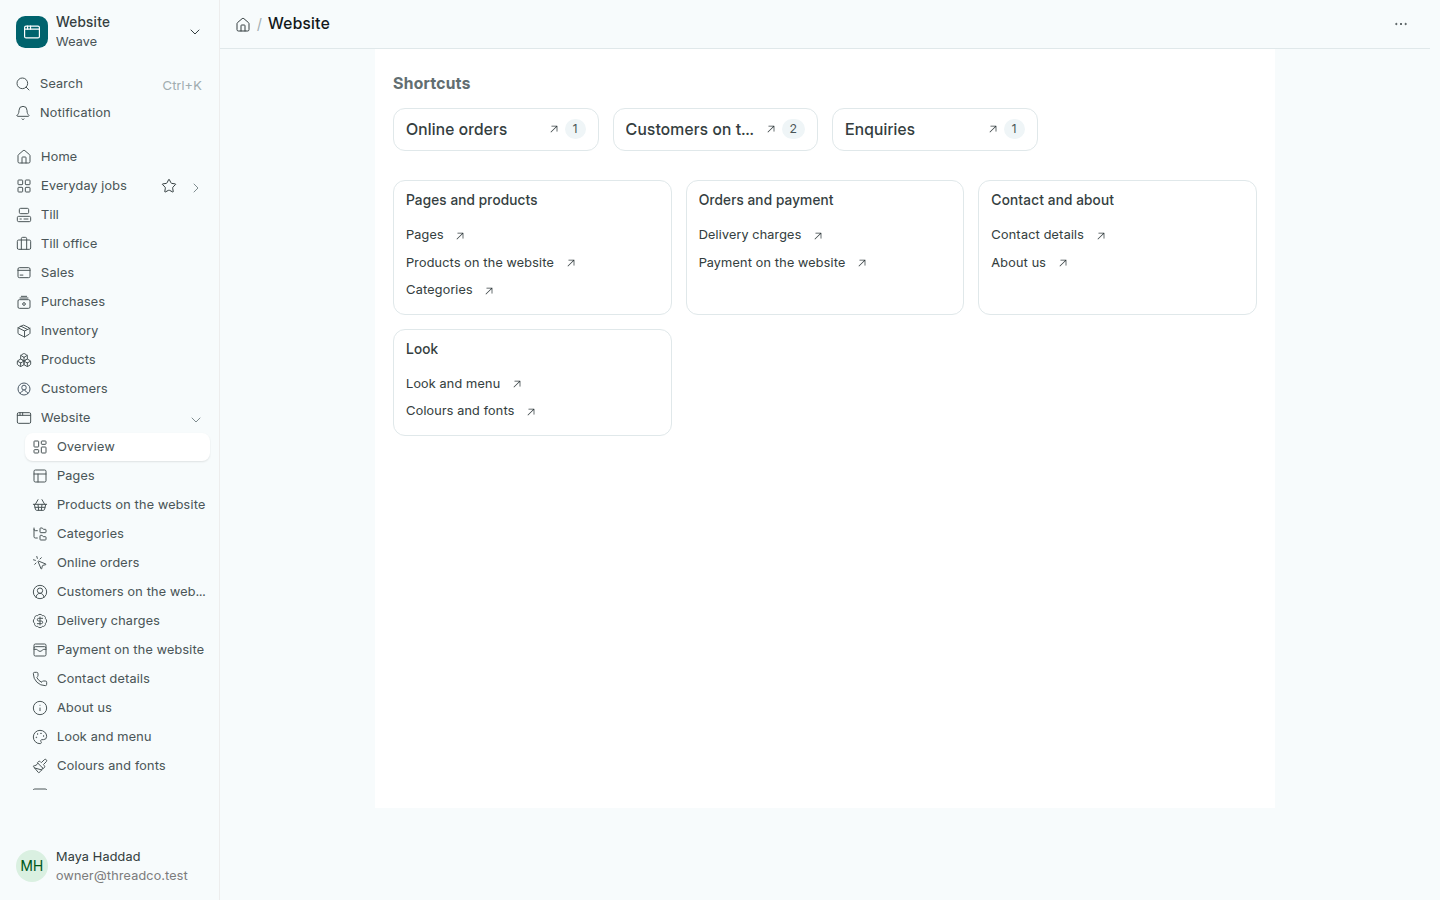Open Customers on the web... sidebar item
This screenshot has height=900, width=1440.
117,592
